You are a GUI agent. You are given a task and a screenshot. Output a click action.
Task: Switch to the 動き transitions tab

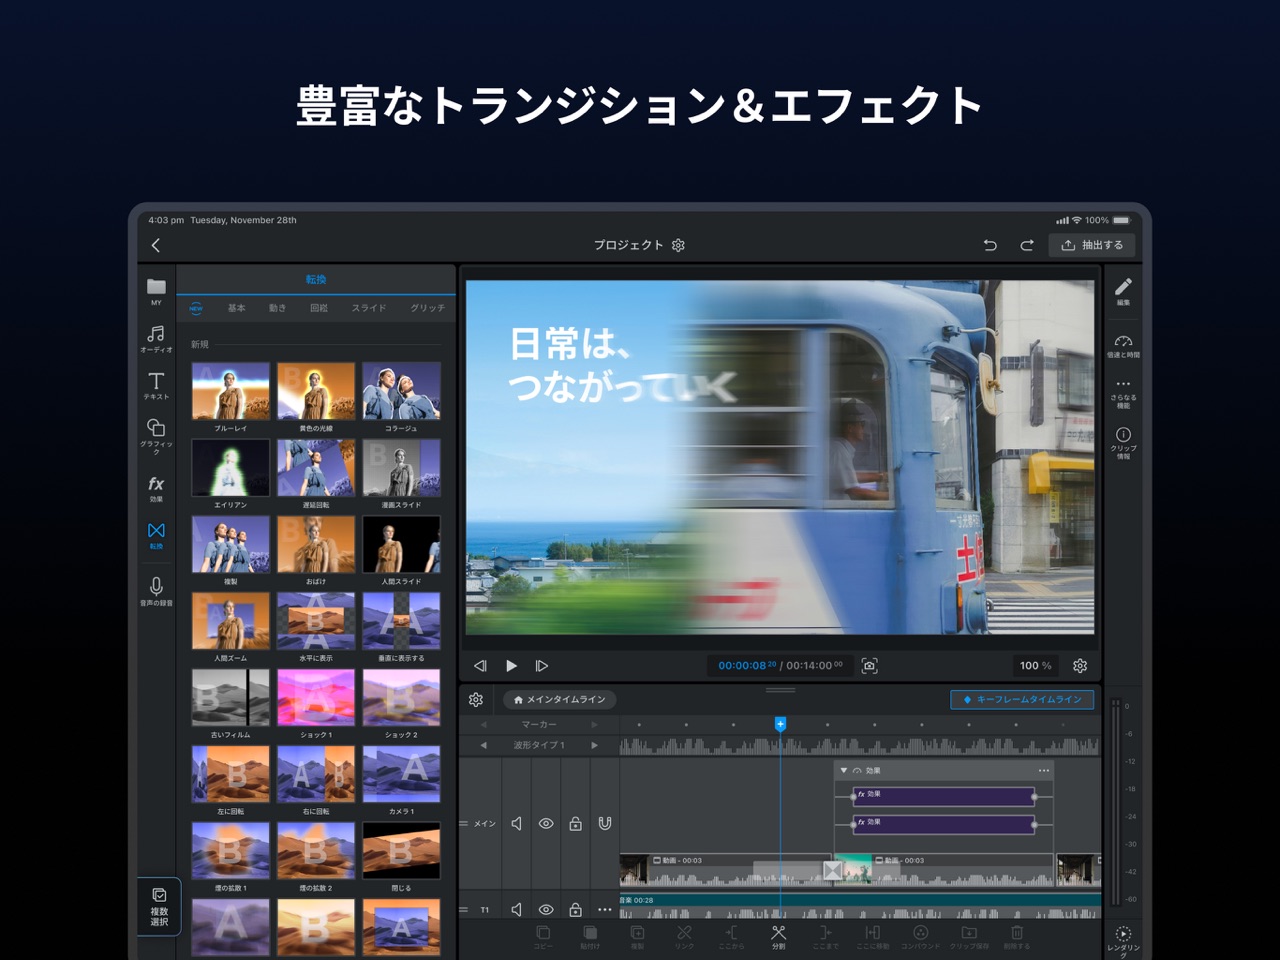(x=277, y=308)
